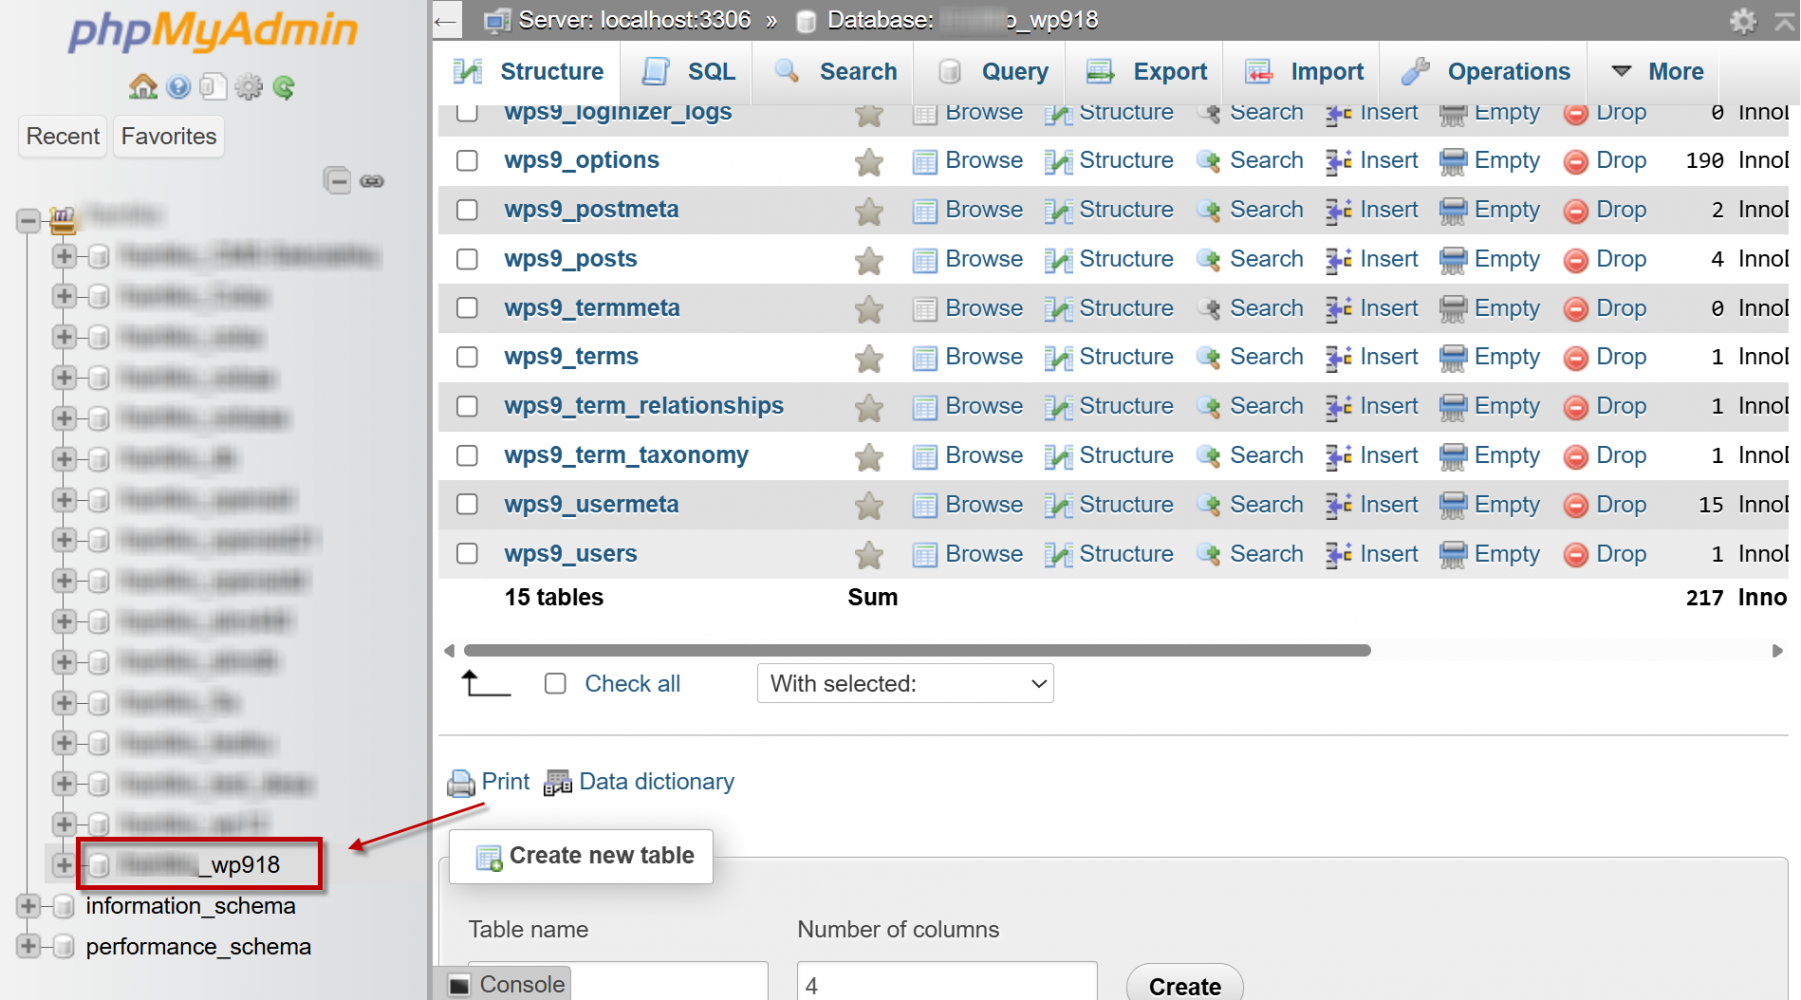Viewport: 1801px width, 1000px height.
Task: Open the settings gear icon in sidebar
Action: [x=248, y=88]
